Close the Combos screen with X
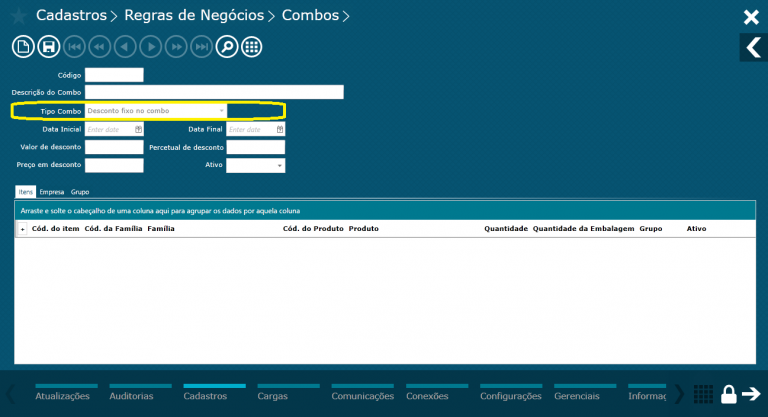Viewport: 768px width, 417px height. (x=751, y=17)
